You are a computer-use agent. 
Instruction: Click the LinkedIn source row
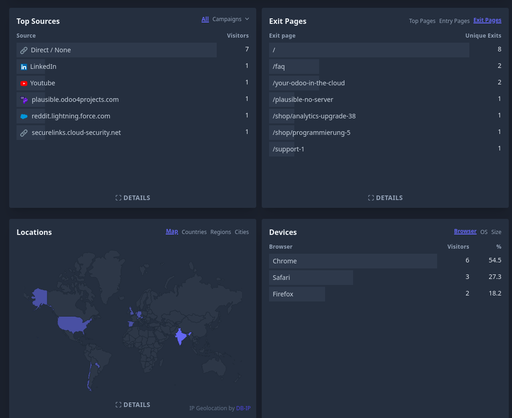[133, 67]
